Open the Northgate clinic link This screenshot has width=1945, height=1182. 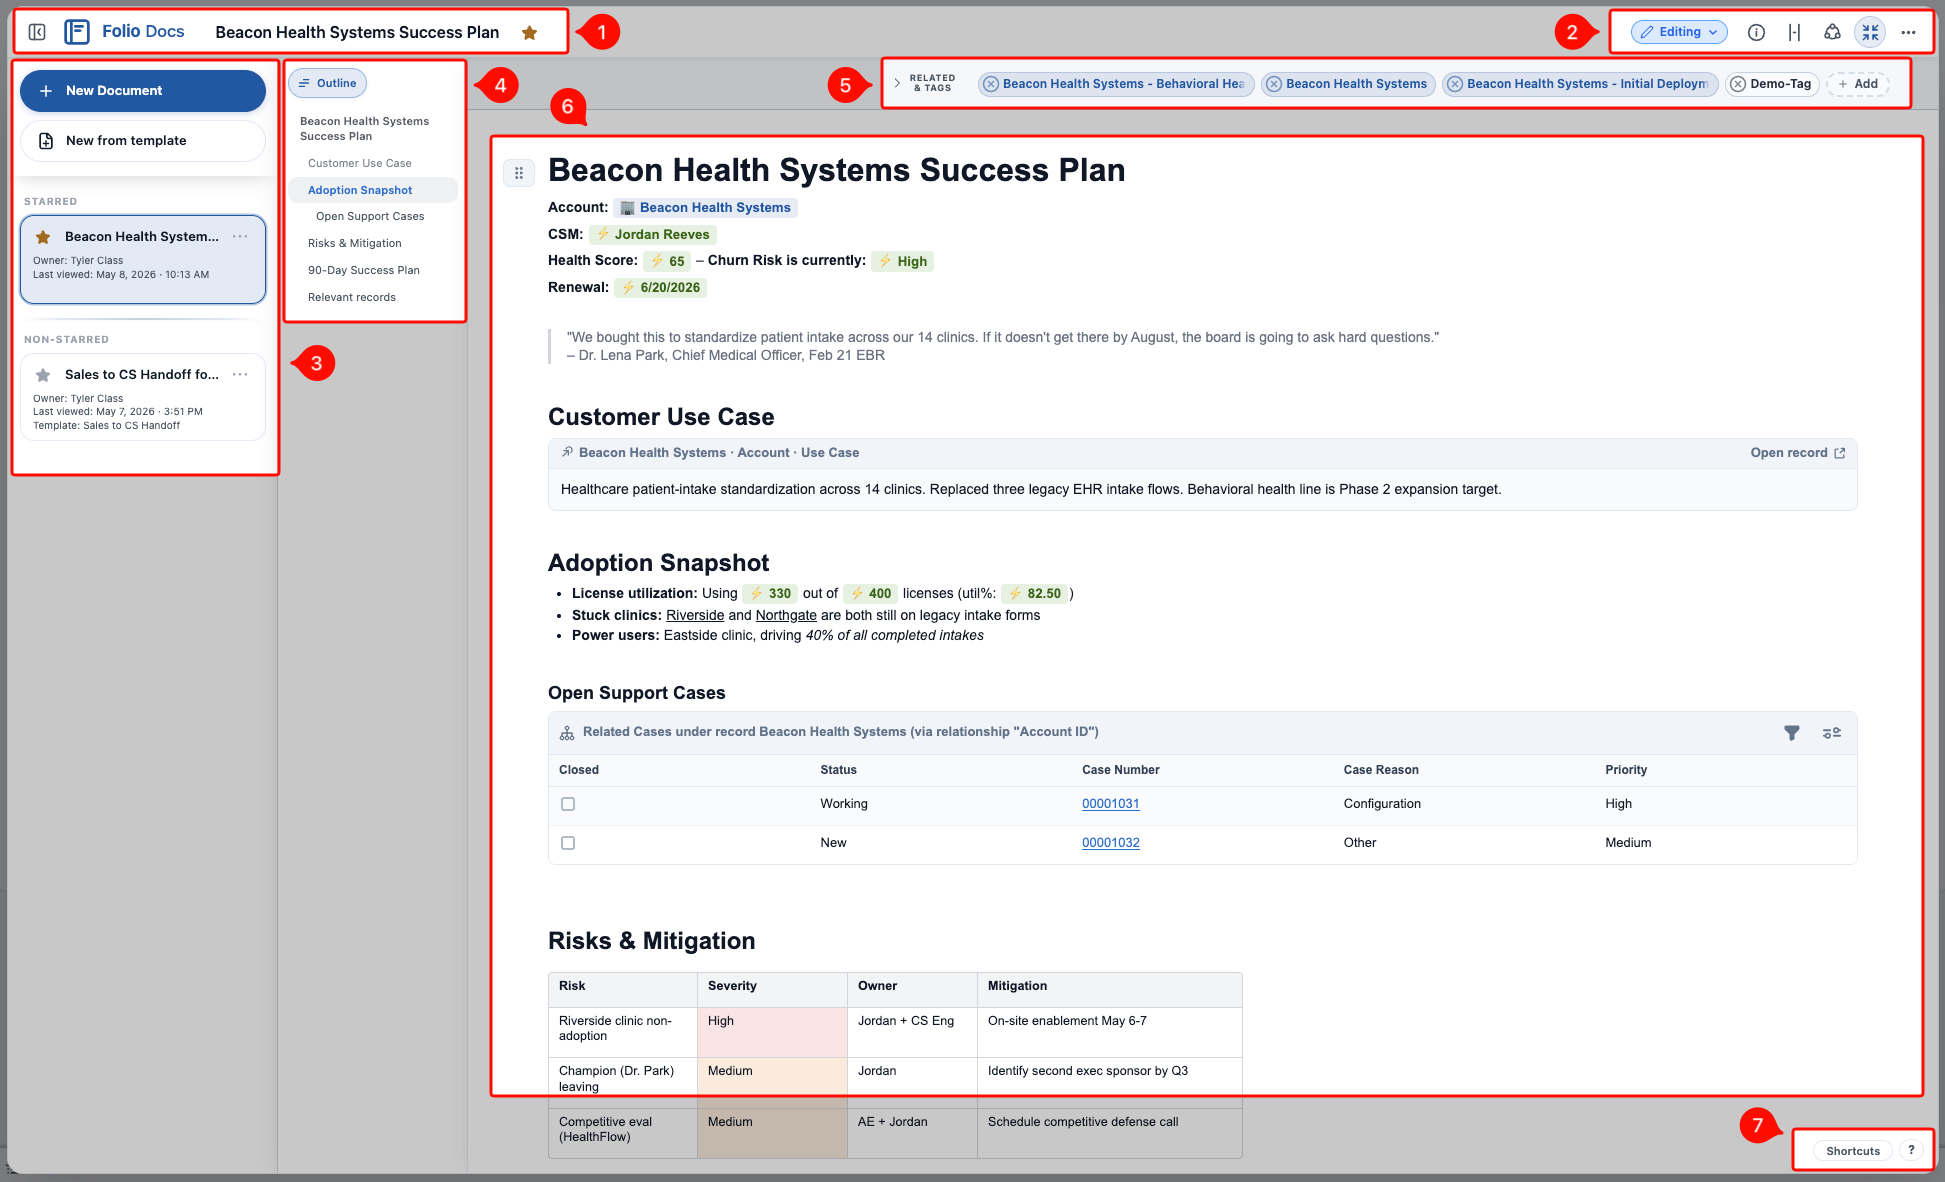pos(786,615)
